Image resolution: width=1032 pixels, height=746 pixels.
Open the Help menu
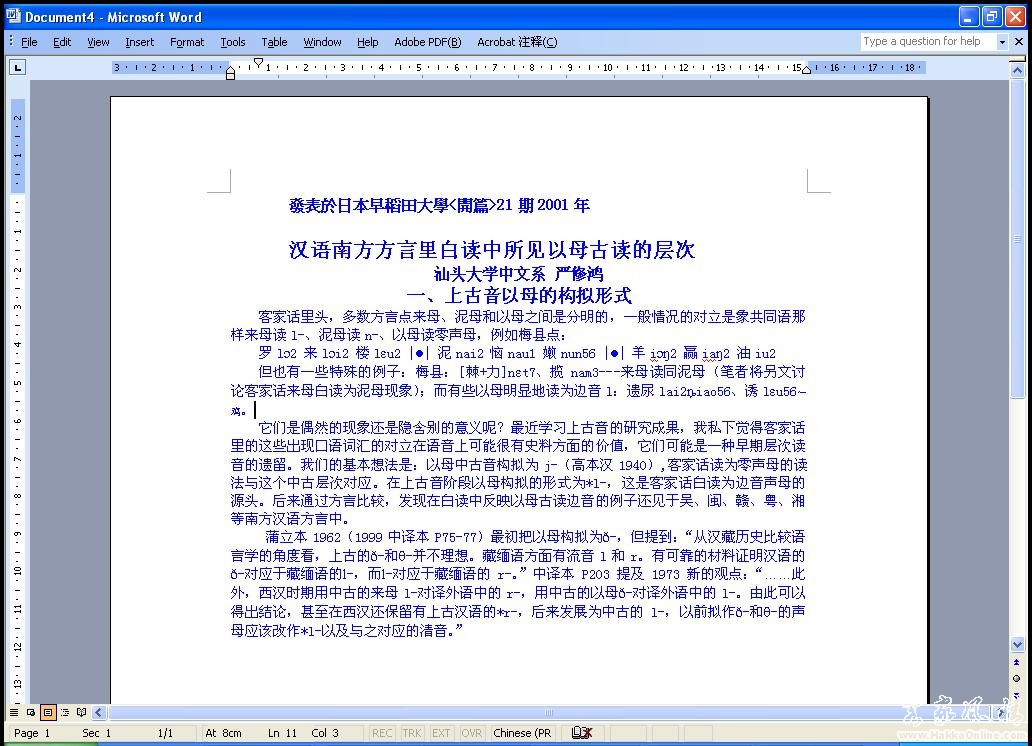pyautogui.click(x=368, y=42)
